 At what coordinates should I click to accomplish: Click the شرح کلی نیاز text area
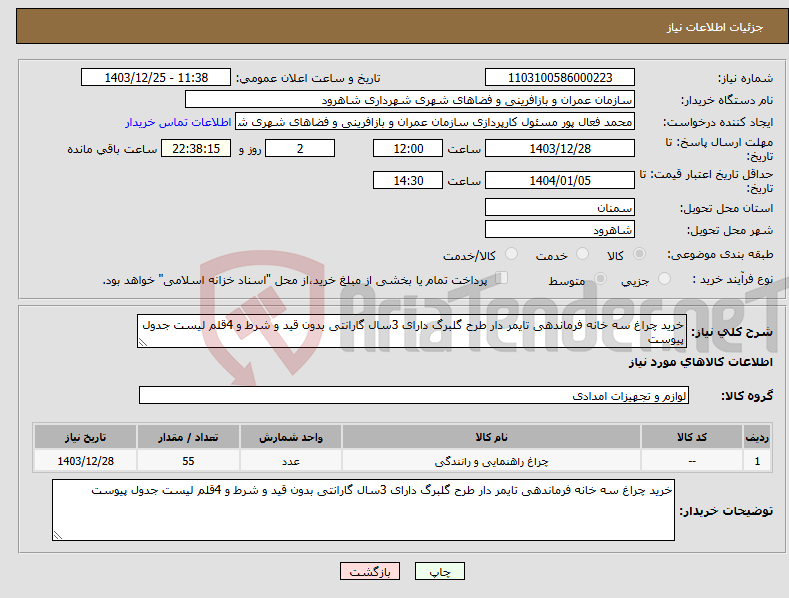pos(412,331)
